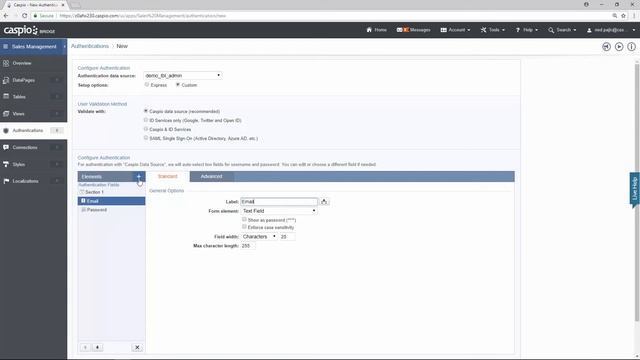Choose ID Services only validation

tap(146, 120)
